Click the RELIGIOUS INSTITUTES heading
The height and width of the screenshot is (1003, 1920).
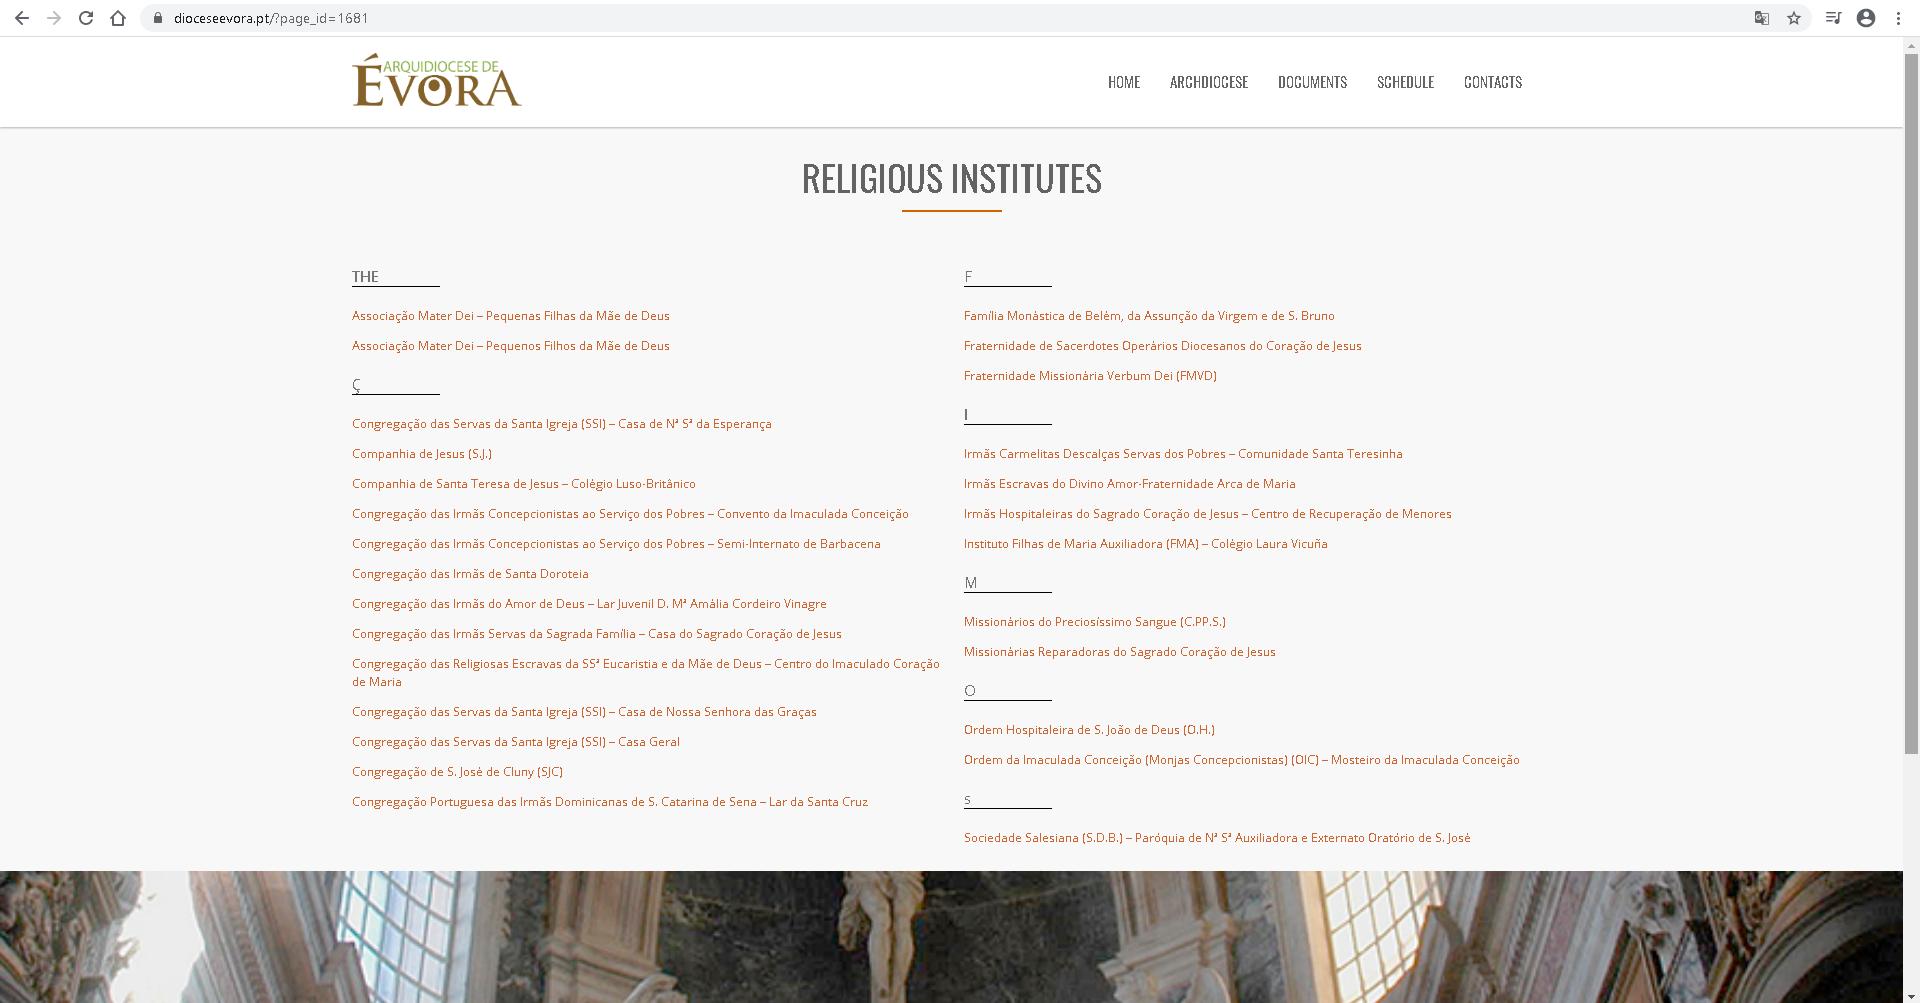coord(952,178)
